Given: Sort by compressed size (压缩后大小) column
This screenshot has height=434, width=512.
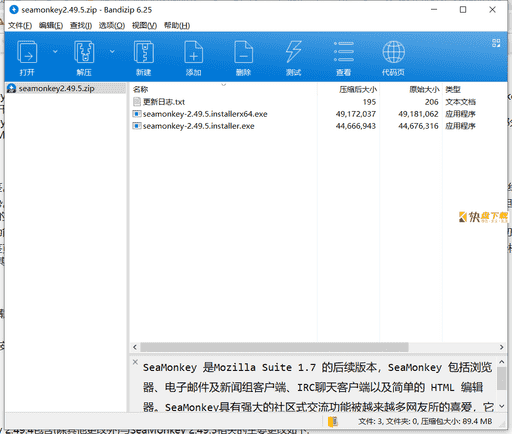Looking at the screenshot, I should [x=358, y=89].
